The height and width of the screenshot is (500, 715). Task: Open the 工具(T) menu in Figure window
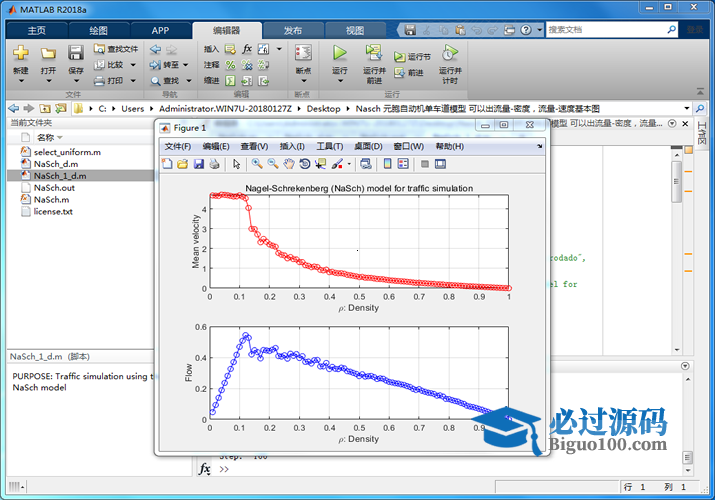pos(330,146)
